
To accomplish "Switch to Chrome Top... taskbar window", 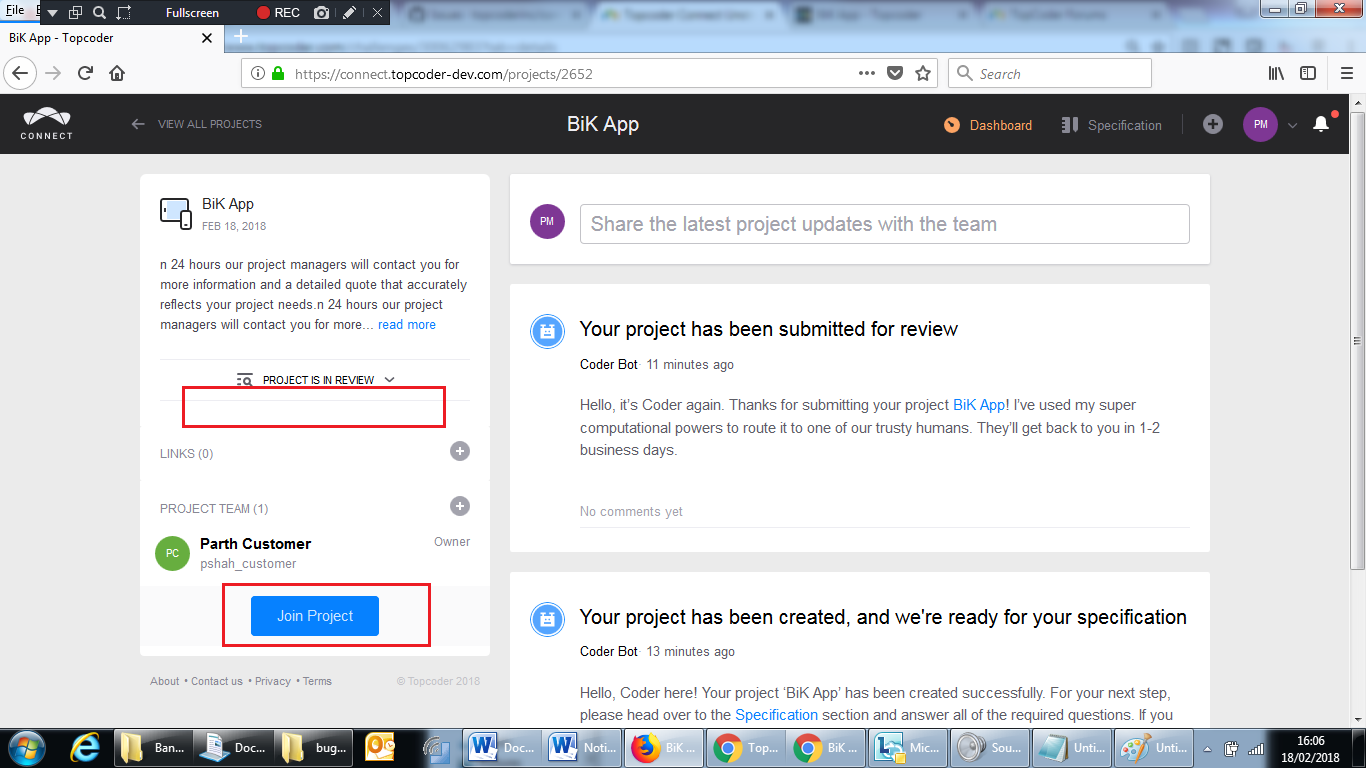I will coord(745,747).
